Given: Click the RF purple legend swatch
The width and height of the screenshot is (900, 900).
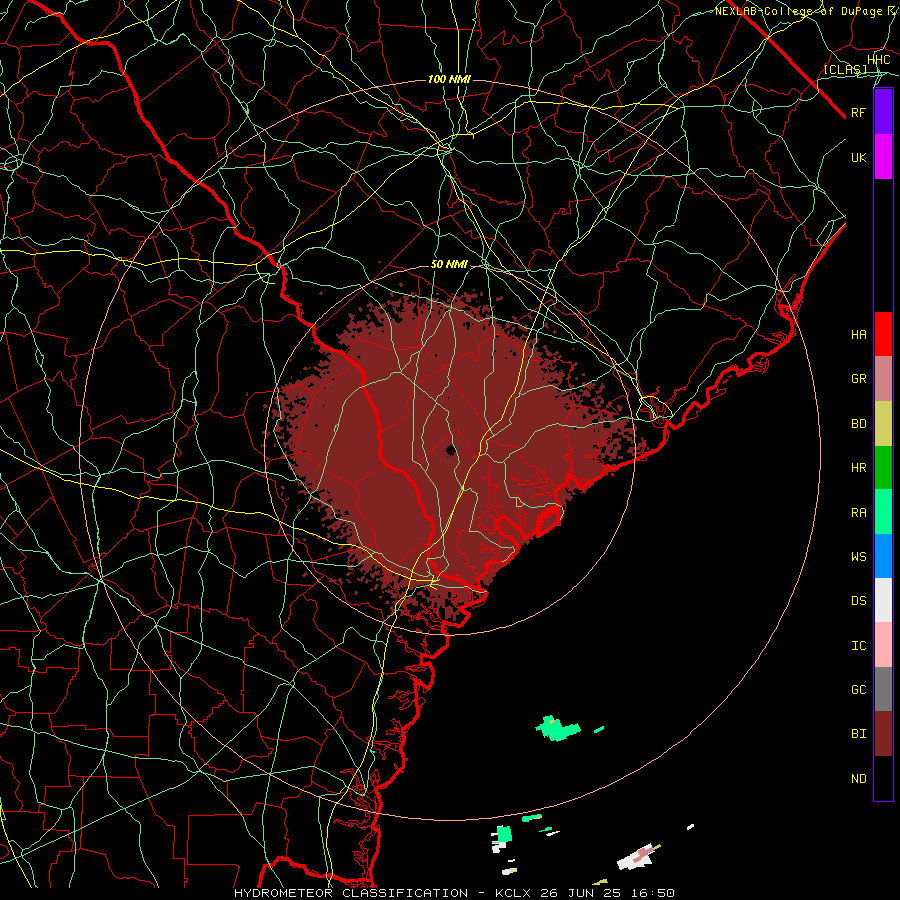Looking at the screenshot, I should (883, 112).
